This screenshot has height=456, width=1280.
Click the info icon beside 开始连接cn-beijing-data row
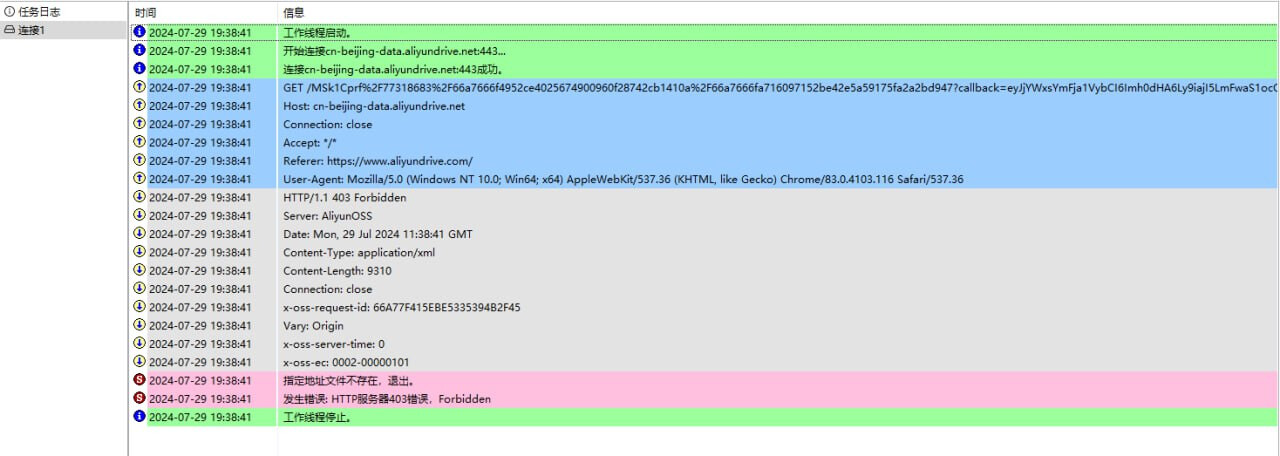coord(139,50)
